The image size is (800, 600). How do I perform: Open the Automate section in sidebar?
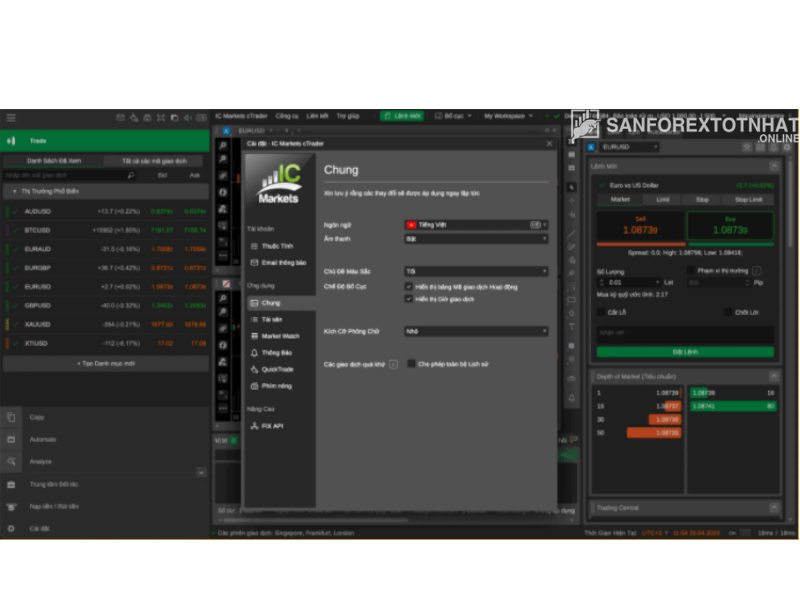coord(105,439)
